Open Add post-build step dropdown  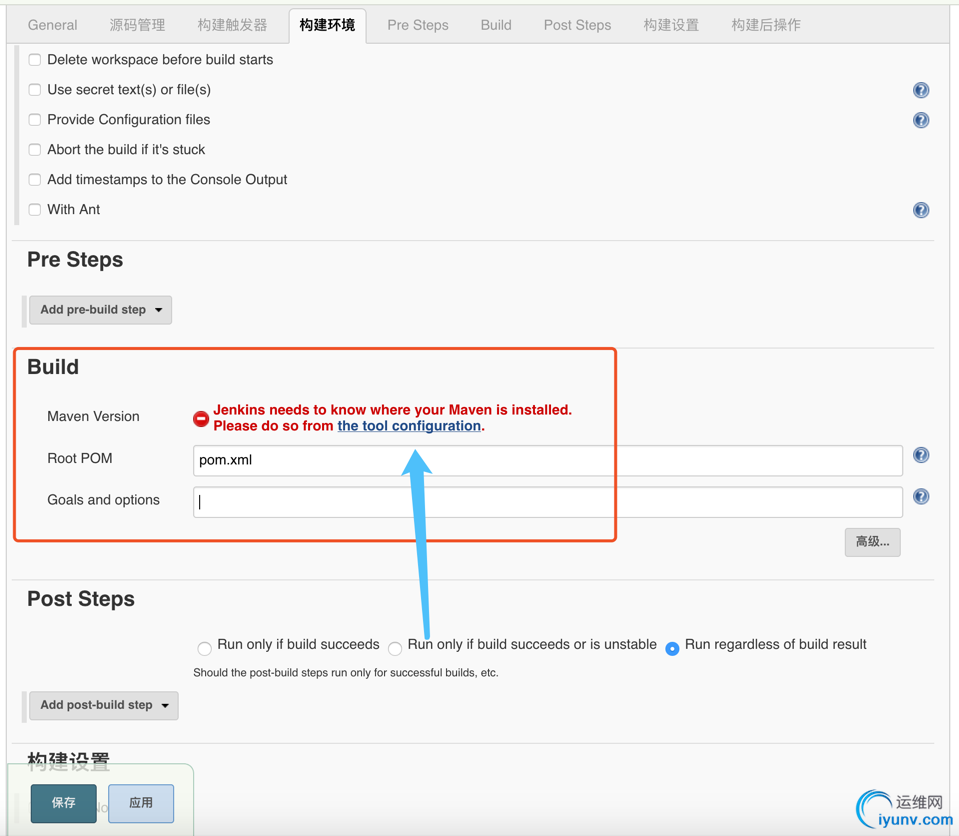(x=104, y=705)
